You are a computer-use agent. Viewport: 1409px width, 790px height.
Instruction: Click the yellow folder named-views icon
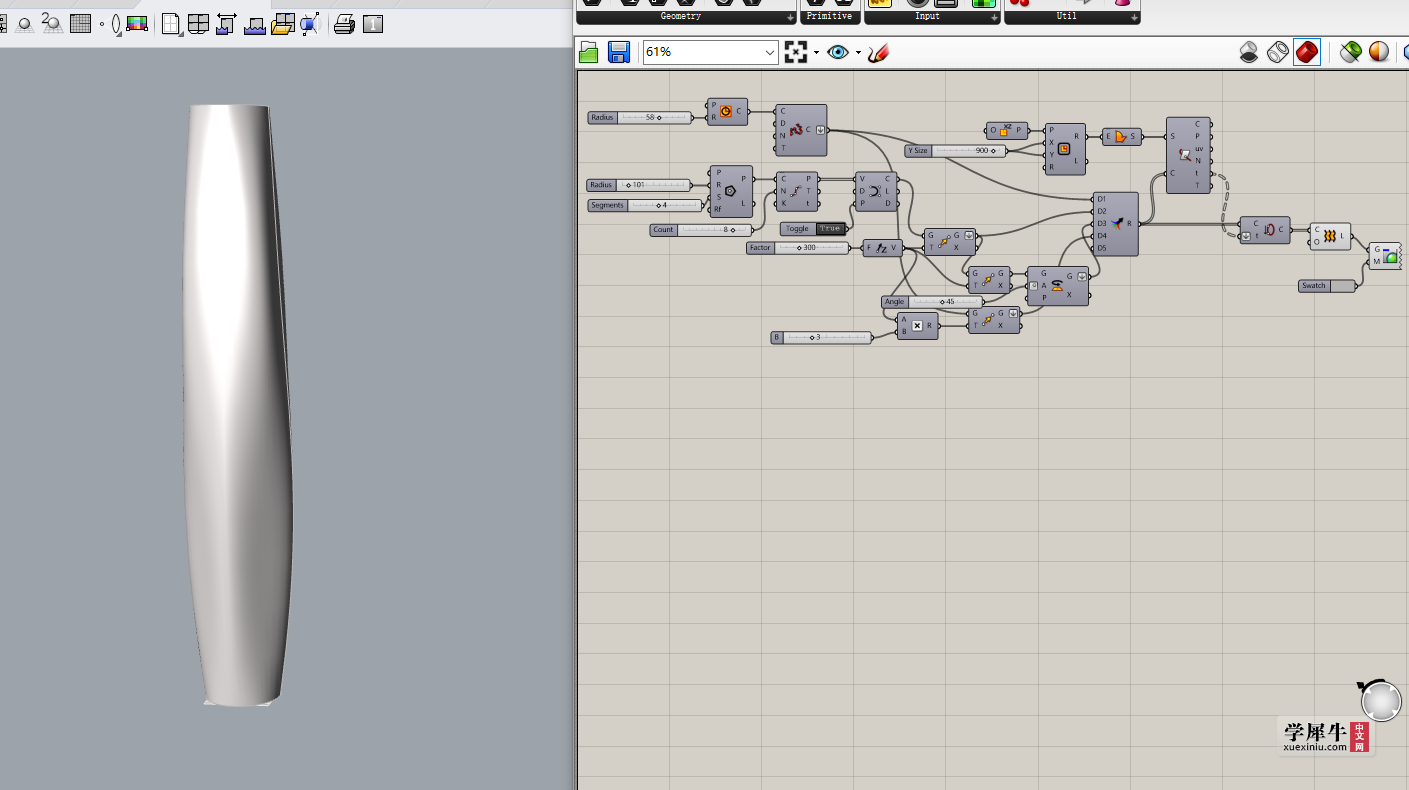pyautogui.click(x=282, y=24)
